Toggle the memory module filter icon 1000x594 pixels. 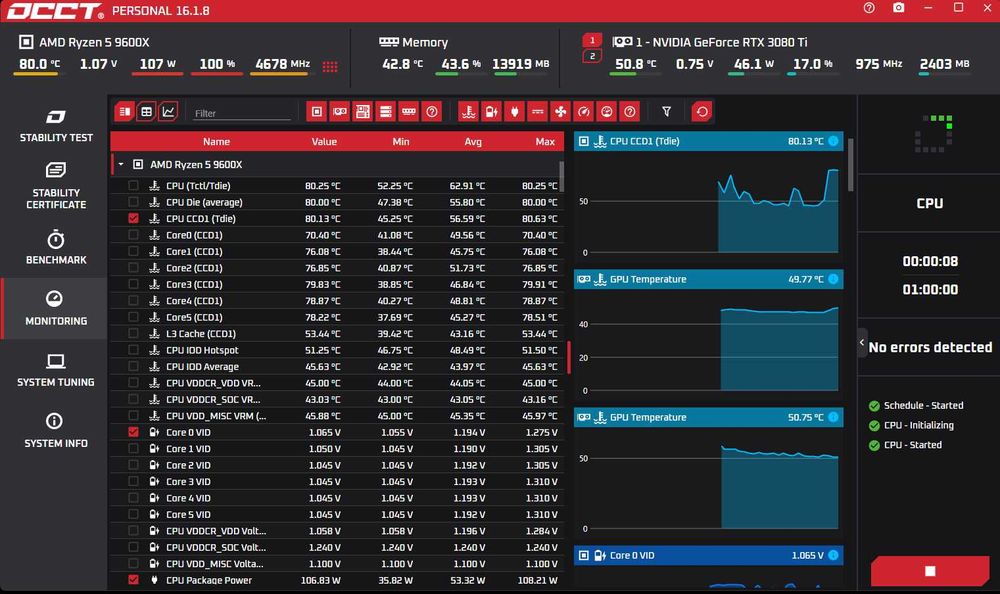coord(409,112)
